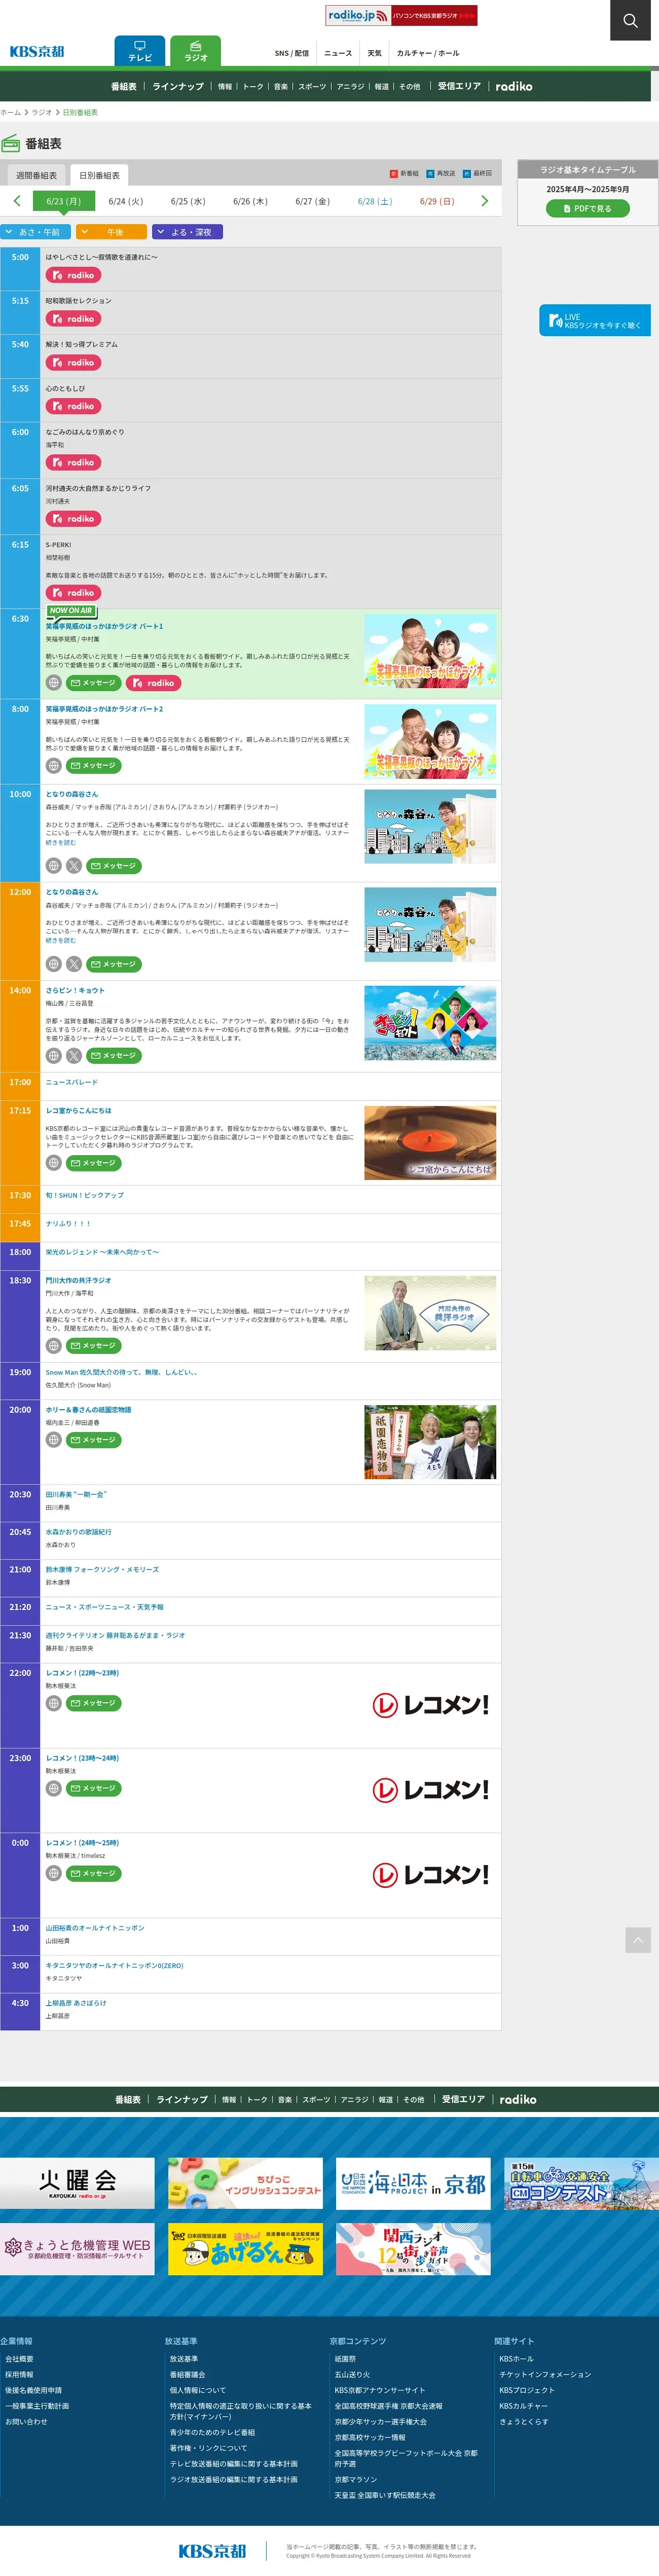
Task: Open globe icon for 門川大作の共汗ラジオ
Action: [54, 1345]
